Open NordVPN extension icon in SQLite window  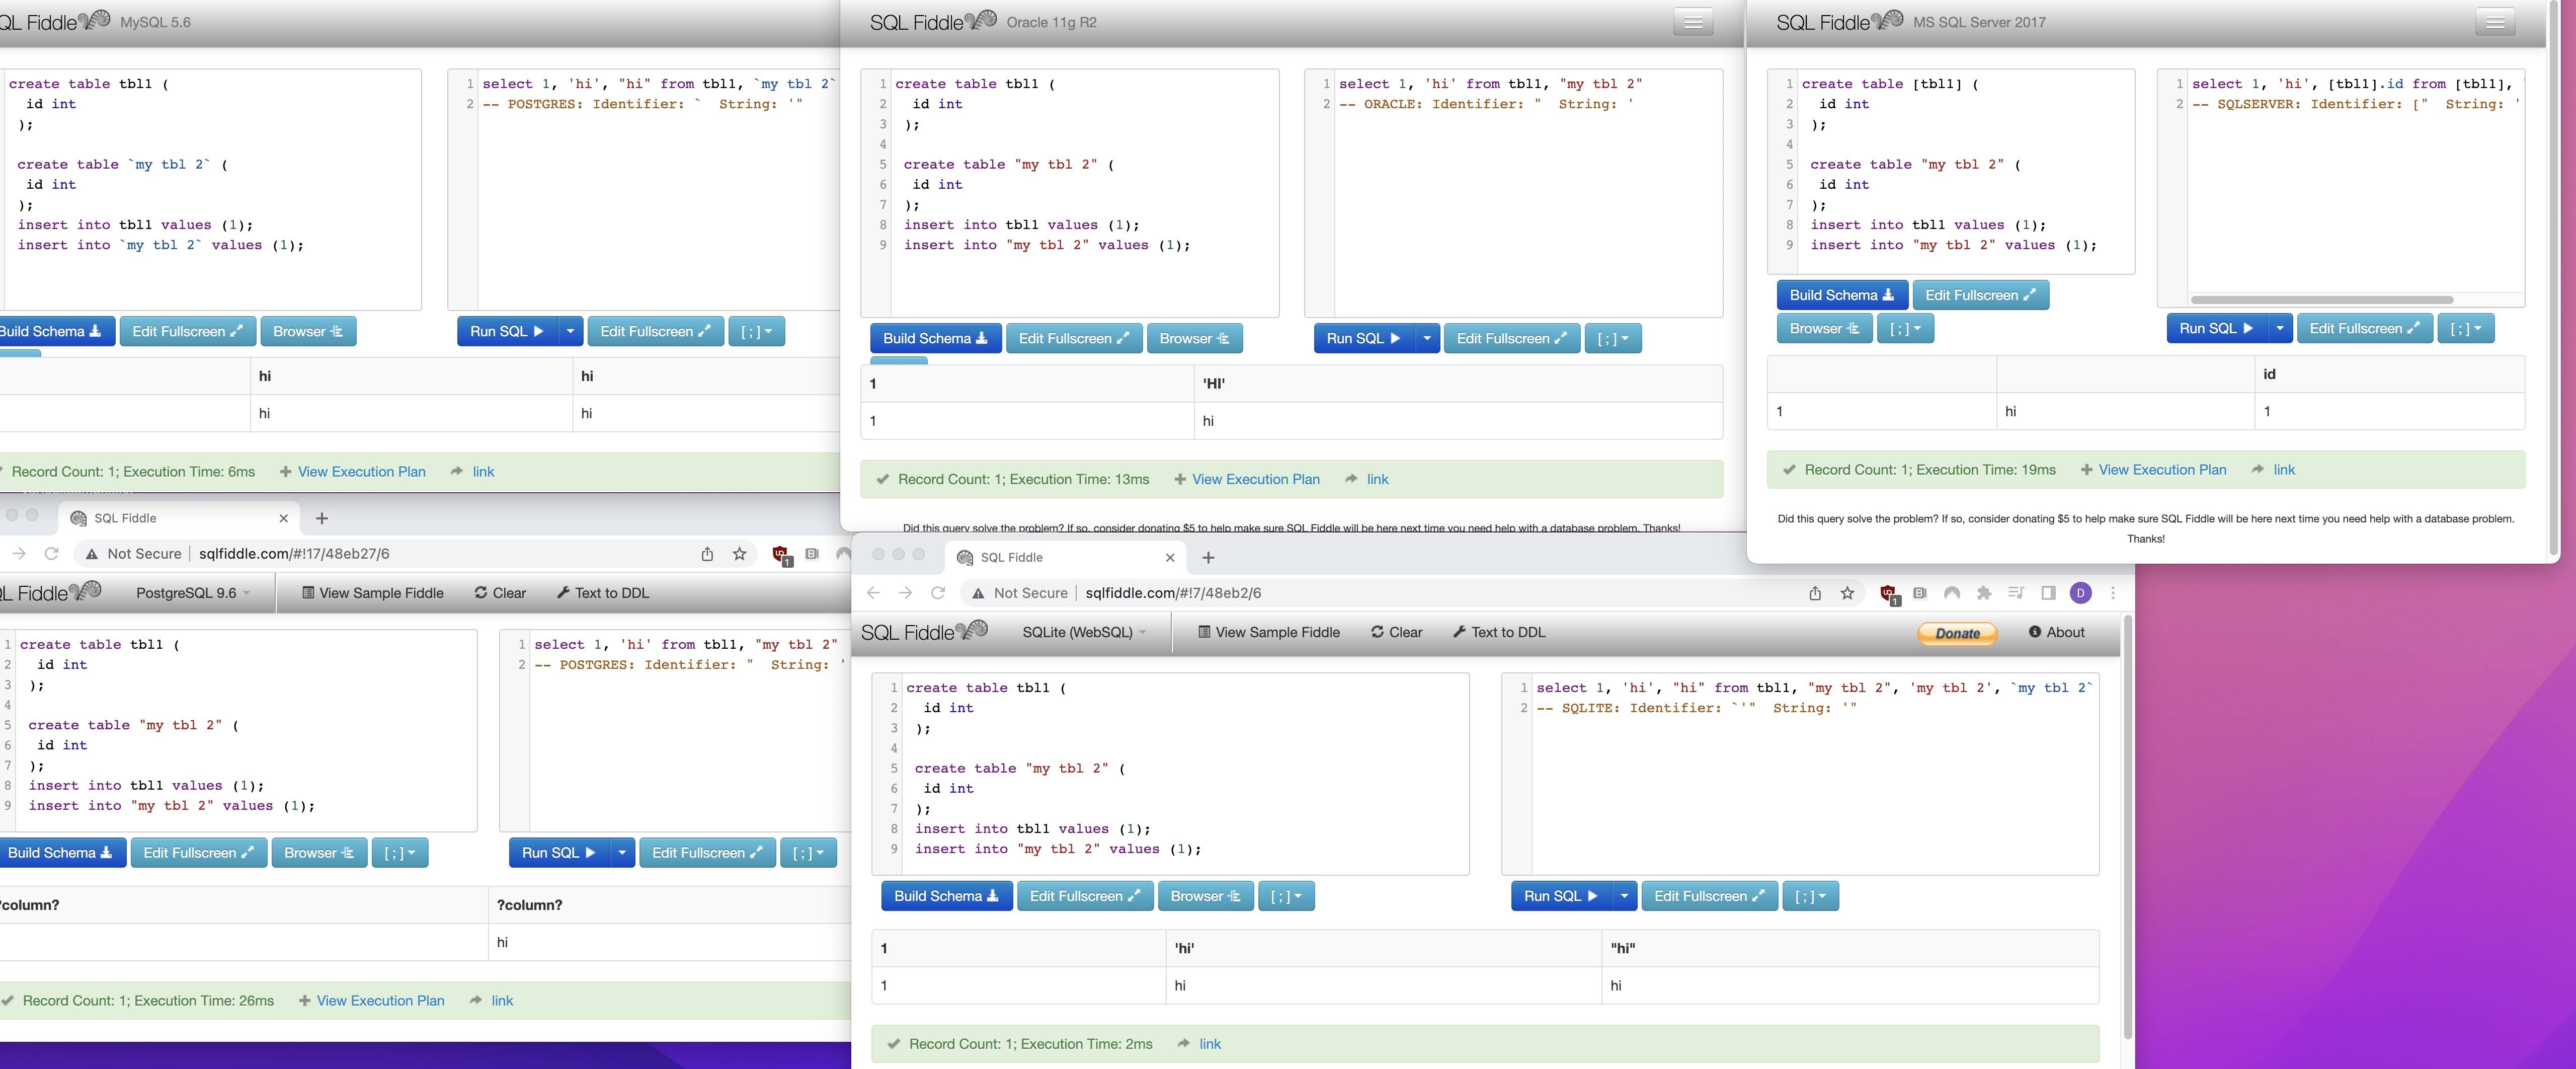[1951, 593]
